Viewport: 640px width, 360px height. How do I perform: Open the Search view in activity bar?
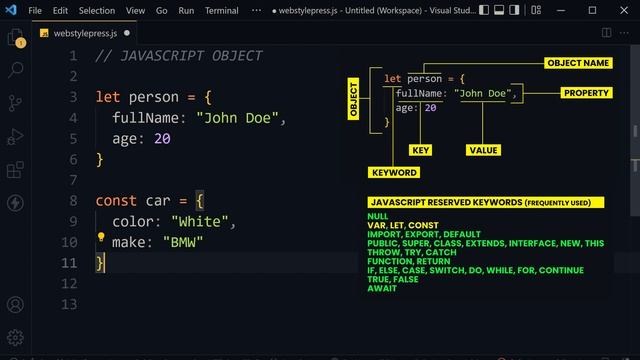click(x=16, y=70)
